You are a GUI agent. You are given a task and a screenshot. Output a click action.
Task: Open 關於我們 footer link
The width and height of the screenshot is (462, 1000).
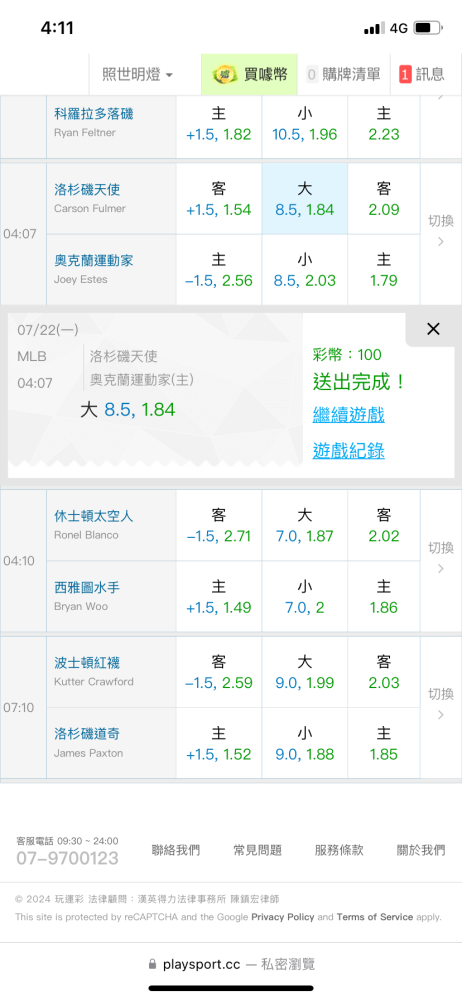pyautogui.click(x=421, y=850)
